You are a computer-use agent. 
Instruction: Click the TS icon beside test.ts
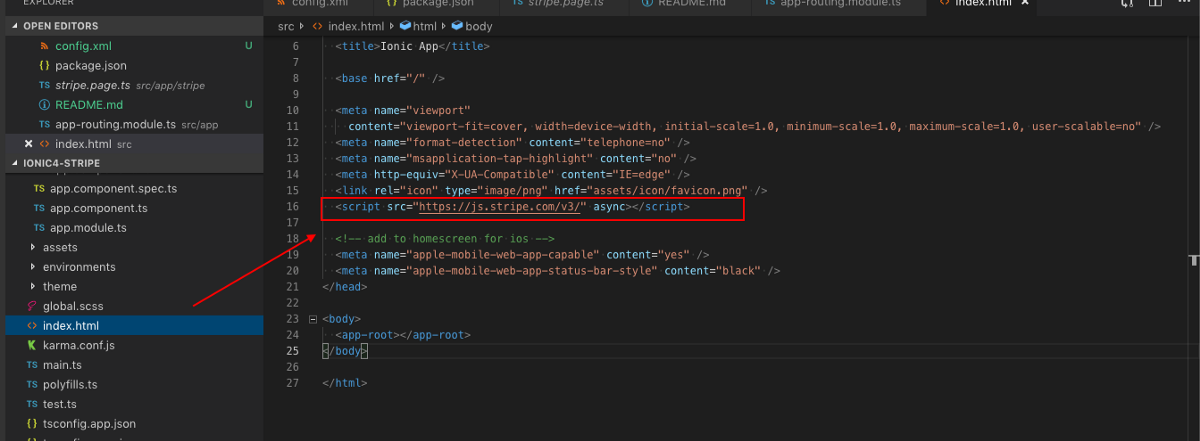coord(32,404)
